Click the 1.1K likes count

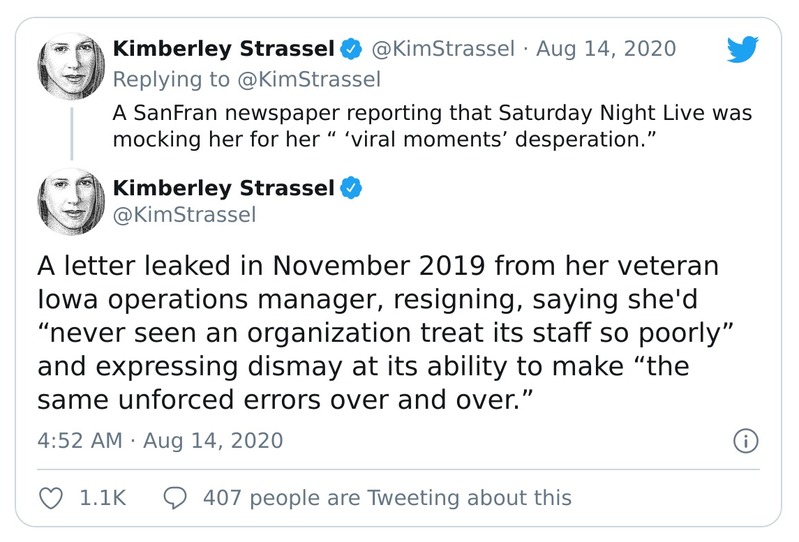click(x=102, y=497)
